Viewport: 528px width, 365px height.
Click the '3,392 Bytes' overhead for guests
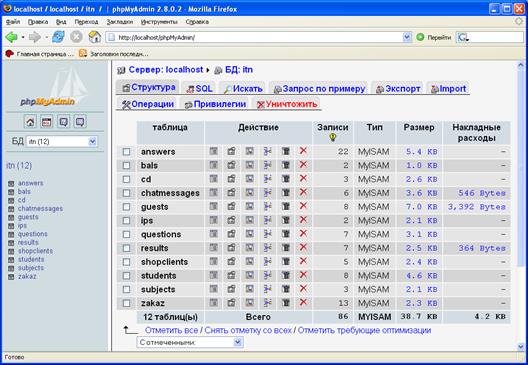[x=476, y=207]
